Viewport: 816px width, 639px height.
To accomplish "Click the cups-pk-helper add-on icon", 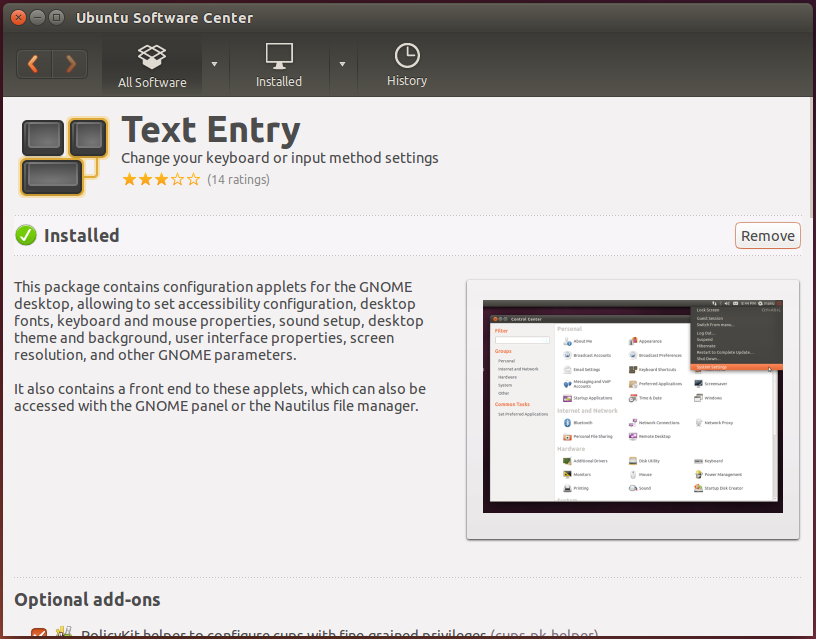I will (x=63, y=632).
